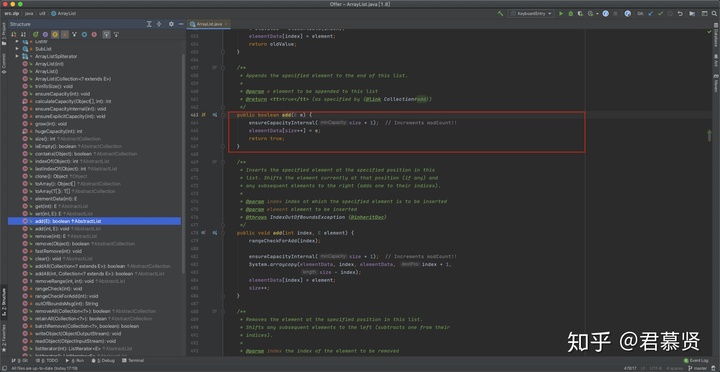Toggle Autoscroll from Source in Structure toolbar

[116, 34]
